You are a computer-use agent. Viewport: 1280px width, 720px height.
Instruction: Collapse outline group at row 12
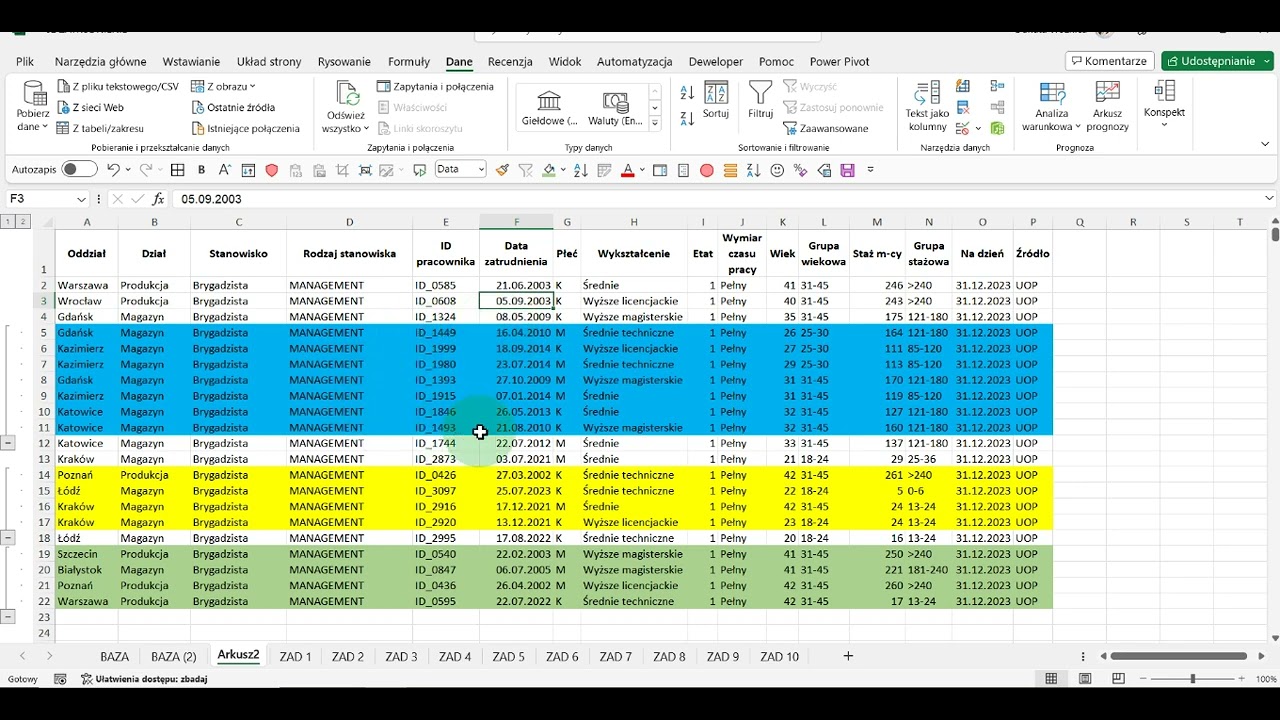click(x=8, y=443)
